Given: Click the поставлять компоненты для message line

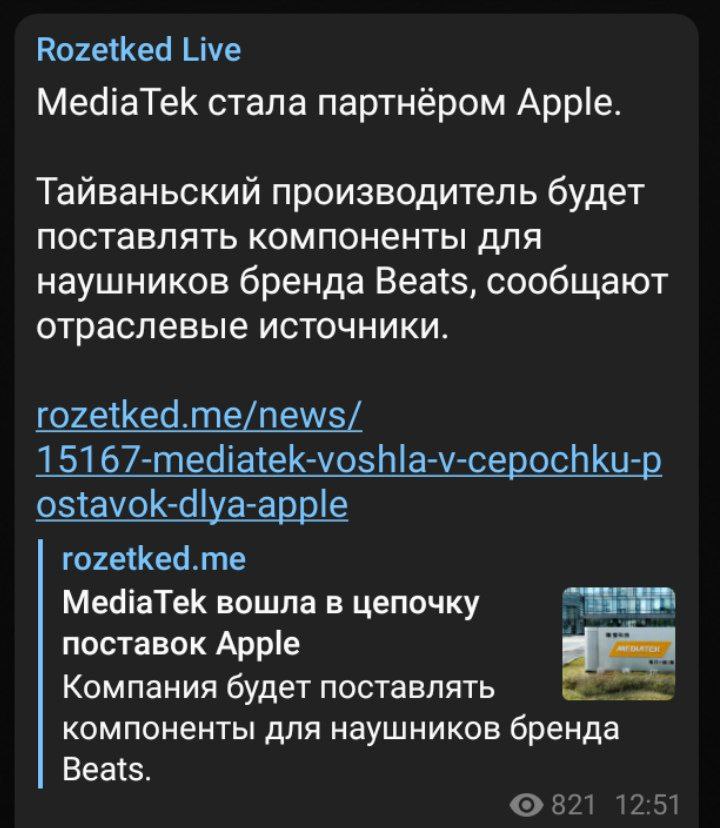Looking at the screenshot, I should [x=289, y=237].
